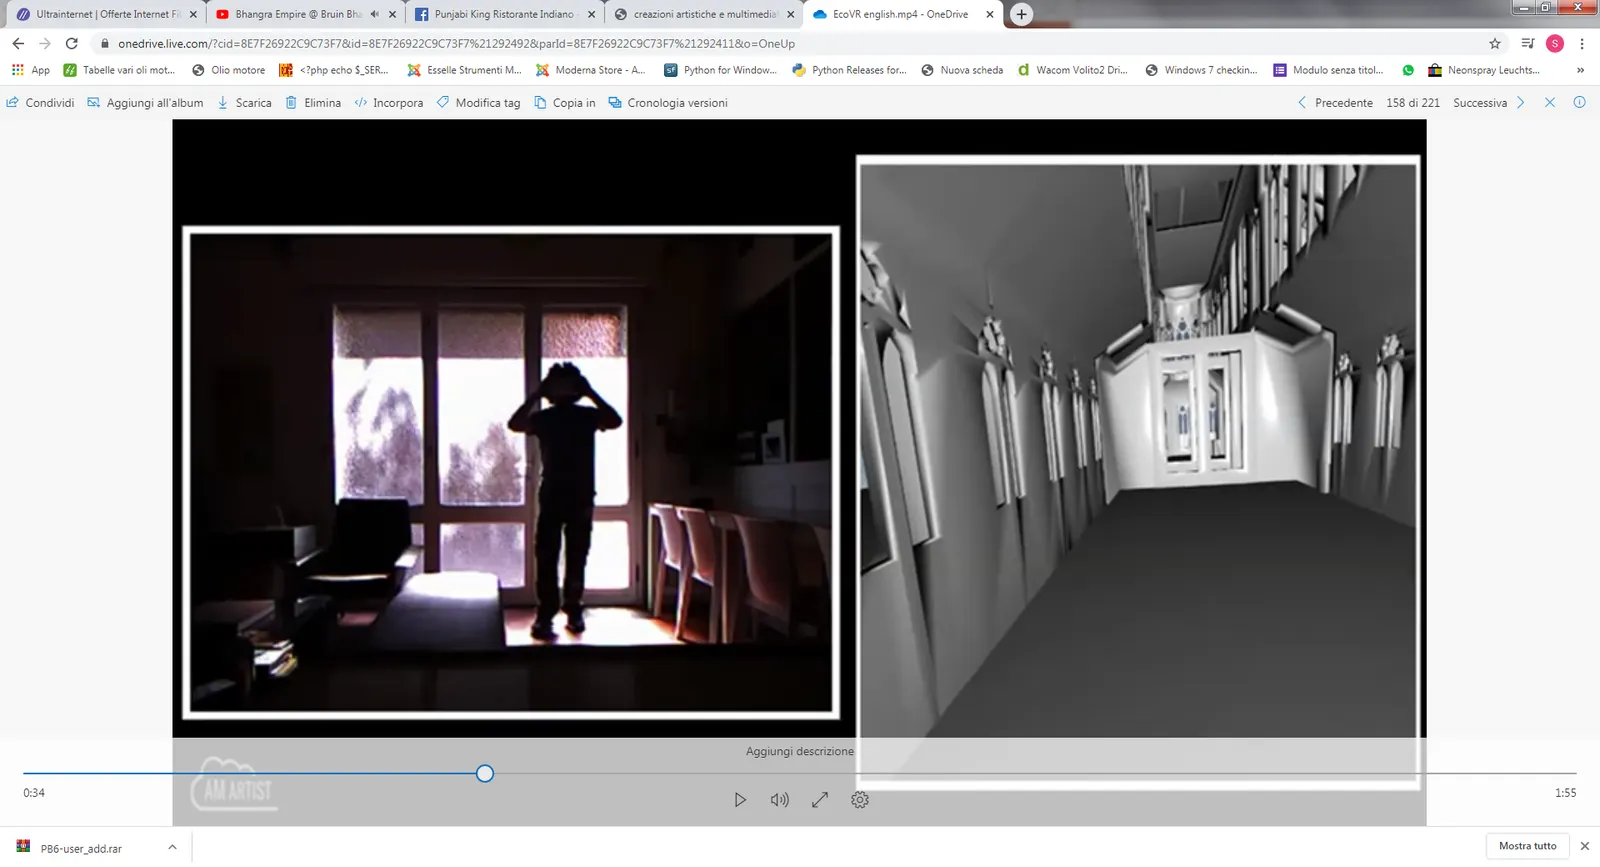The image size is (1600, 867).
Task: Bookmark this page with the star
Action: (x=1495, y=43)
